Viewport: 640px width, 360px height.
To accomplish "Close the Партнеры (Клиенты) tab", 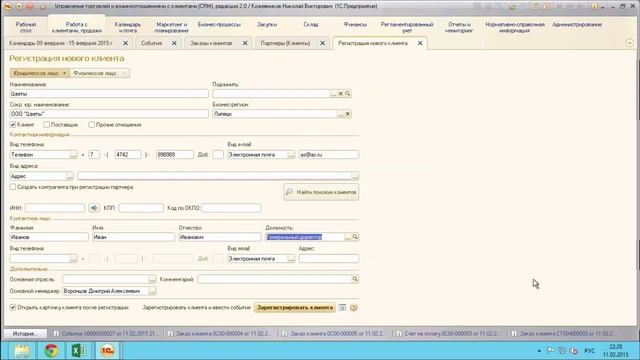I will (x=322, y=43).
